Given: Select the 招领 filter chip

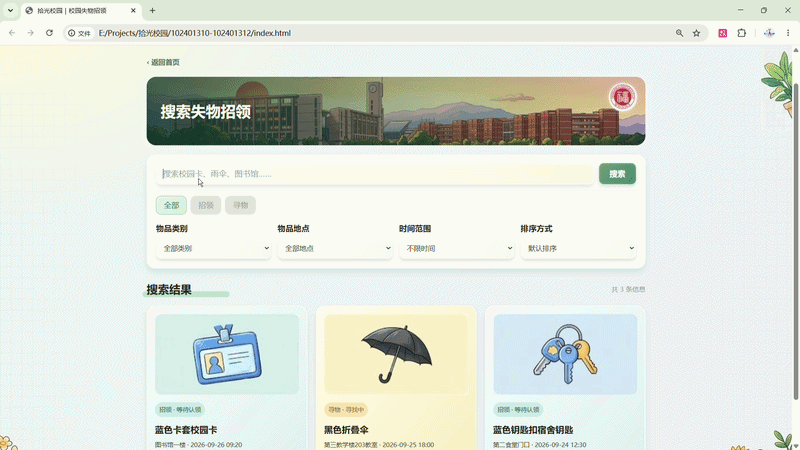Looking at the screenshot, I should [206, 205].
